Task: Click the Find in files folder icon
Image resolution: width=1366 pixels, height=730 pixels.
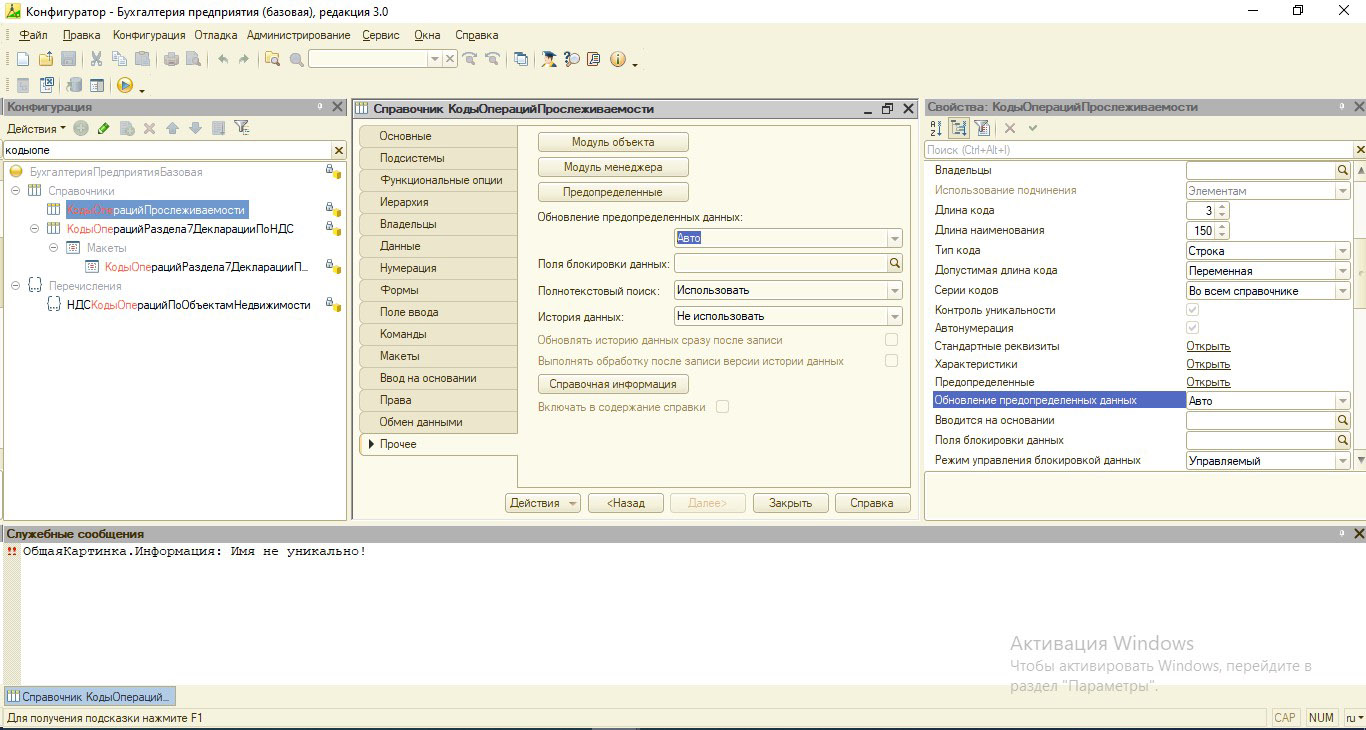Action: point(272,60)
